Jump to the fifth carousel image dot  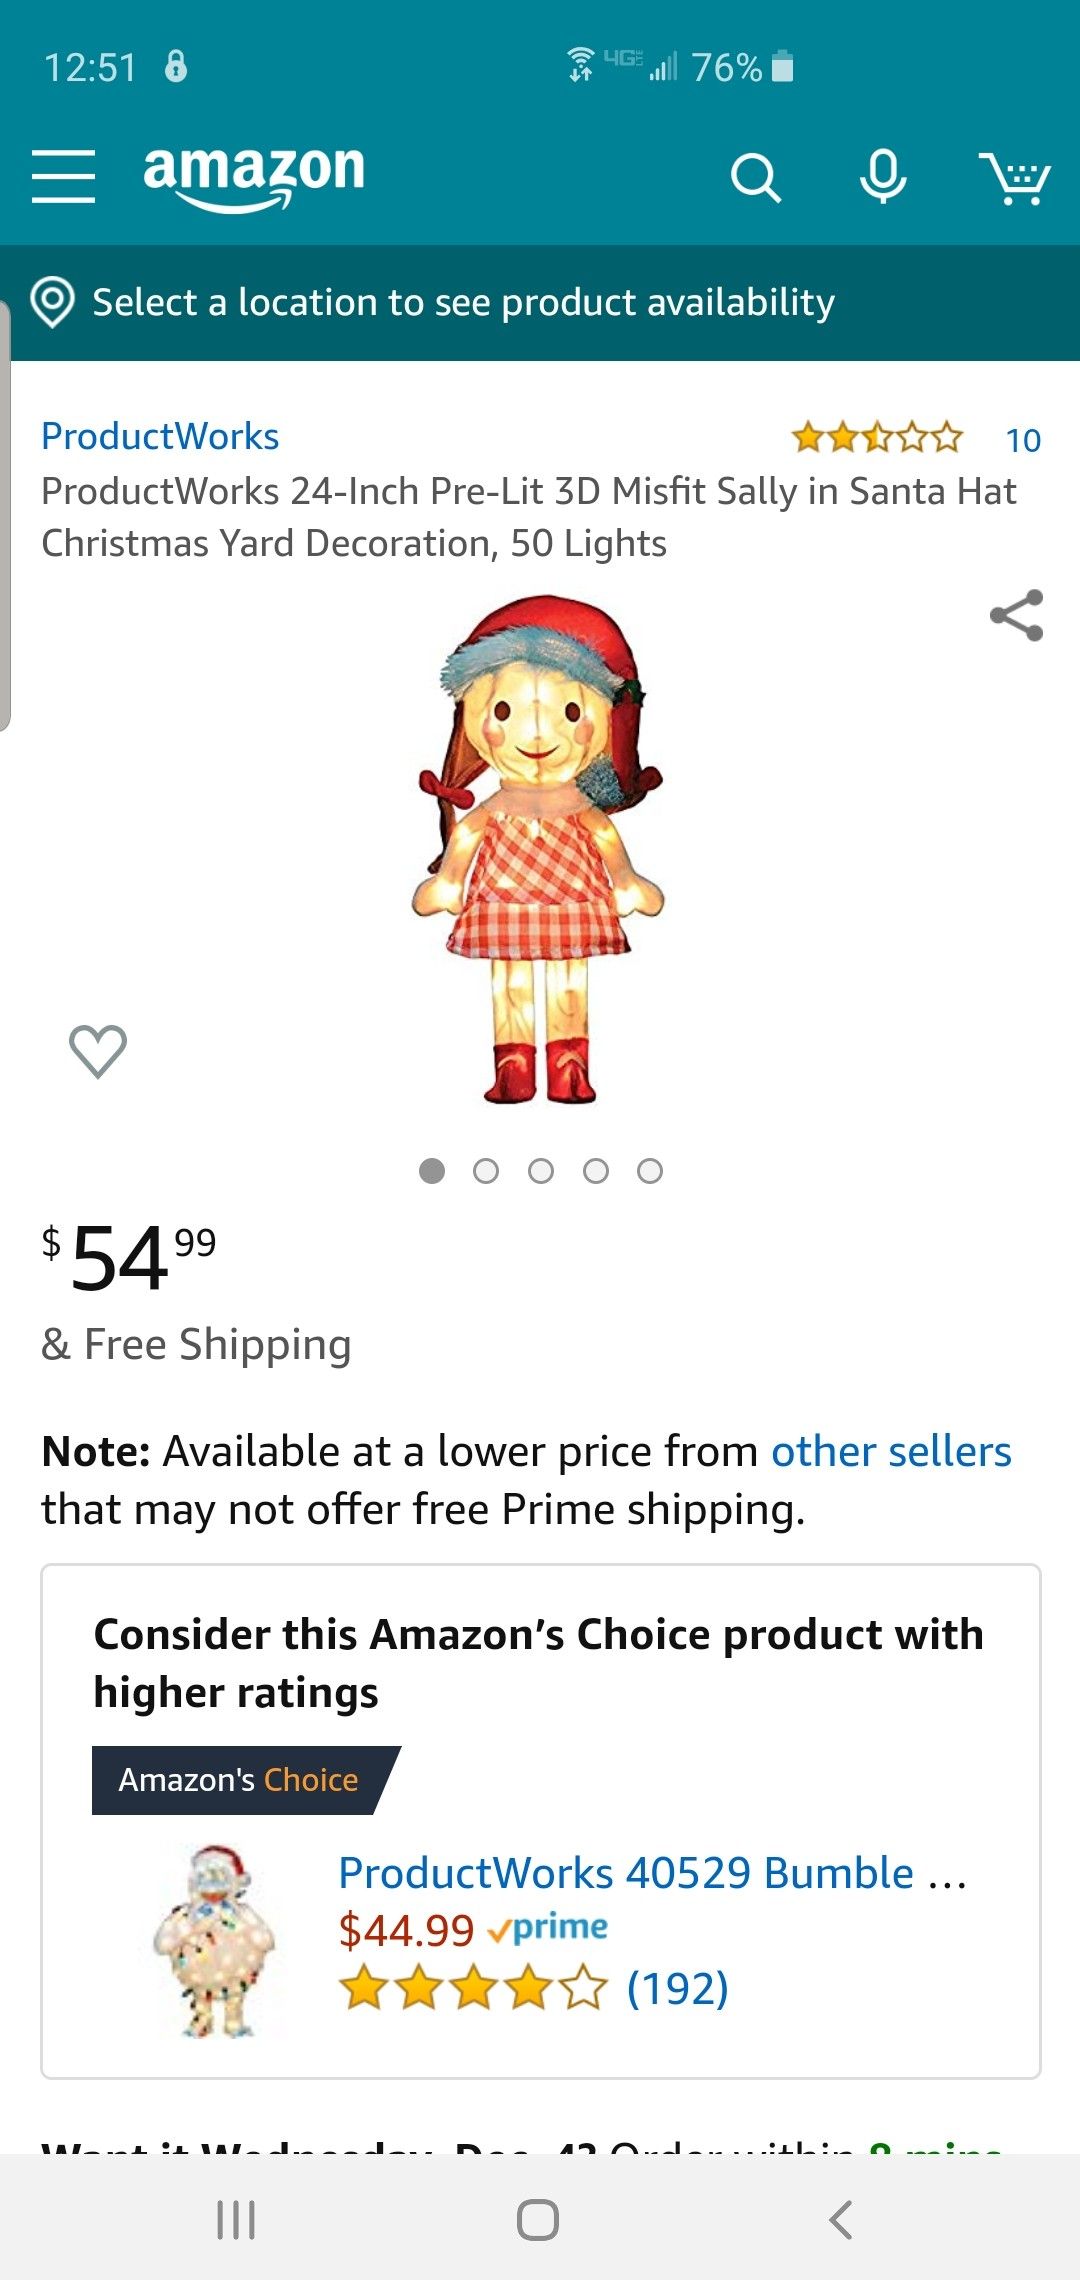tap(650, 1171)
